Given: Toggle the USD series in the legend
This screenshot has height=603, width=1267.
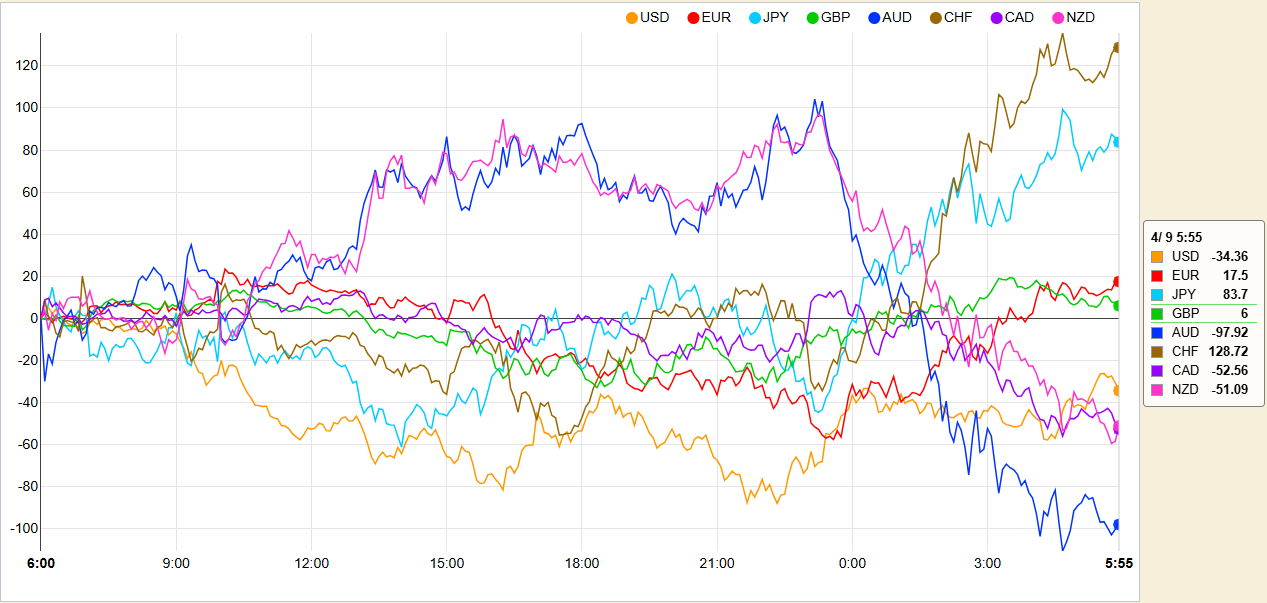Looking at the screenshot, I should (x=648, y=17).
